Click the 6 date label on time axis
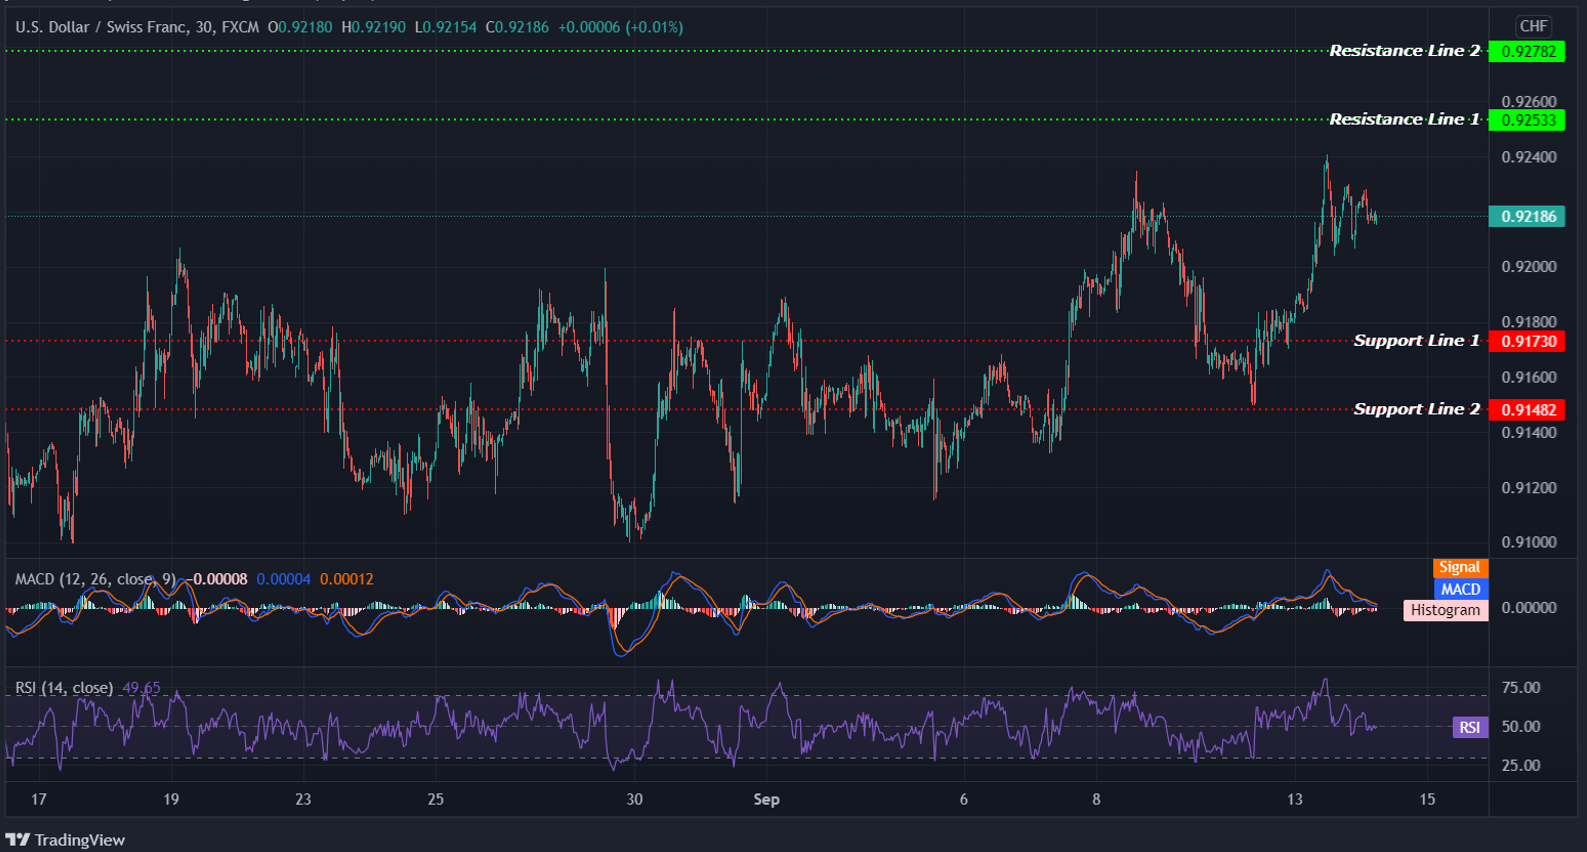 click(964, 799)
